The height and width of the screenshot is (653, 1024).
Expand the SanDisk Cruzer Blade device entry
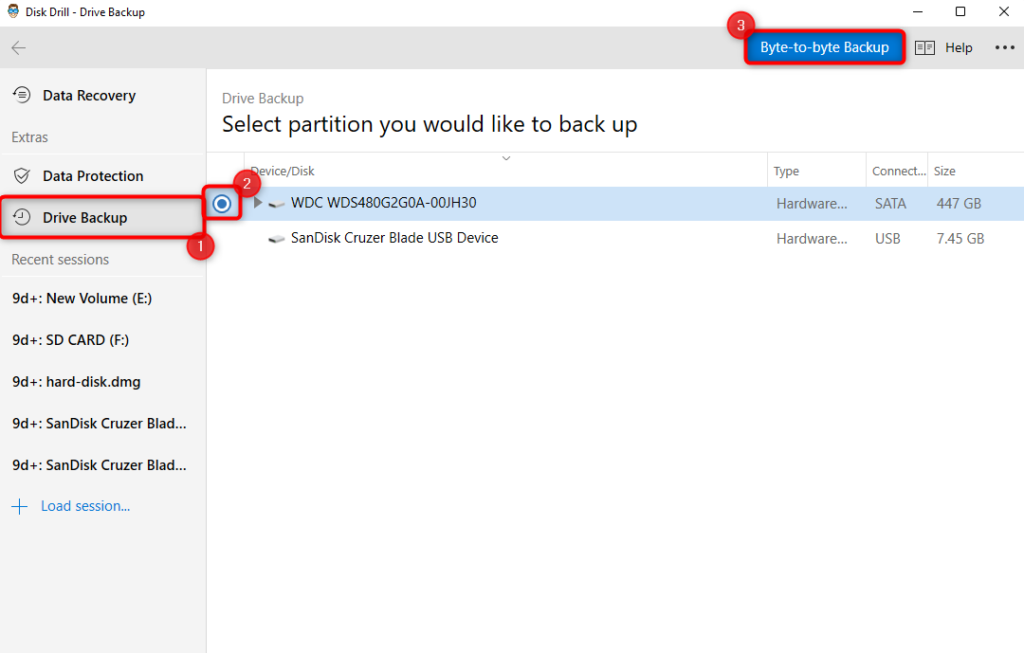coord(257,238)
